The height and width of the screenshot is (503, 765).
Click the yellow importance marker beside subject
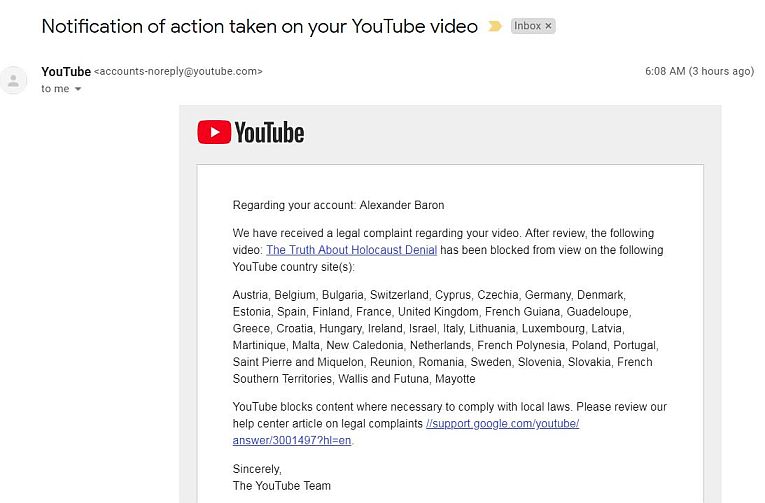494,27
